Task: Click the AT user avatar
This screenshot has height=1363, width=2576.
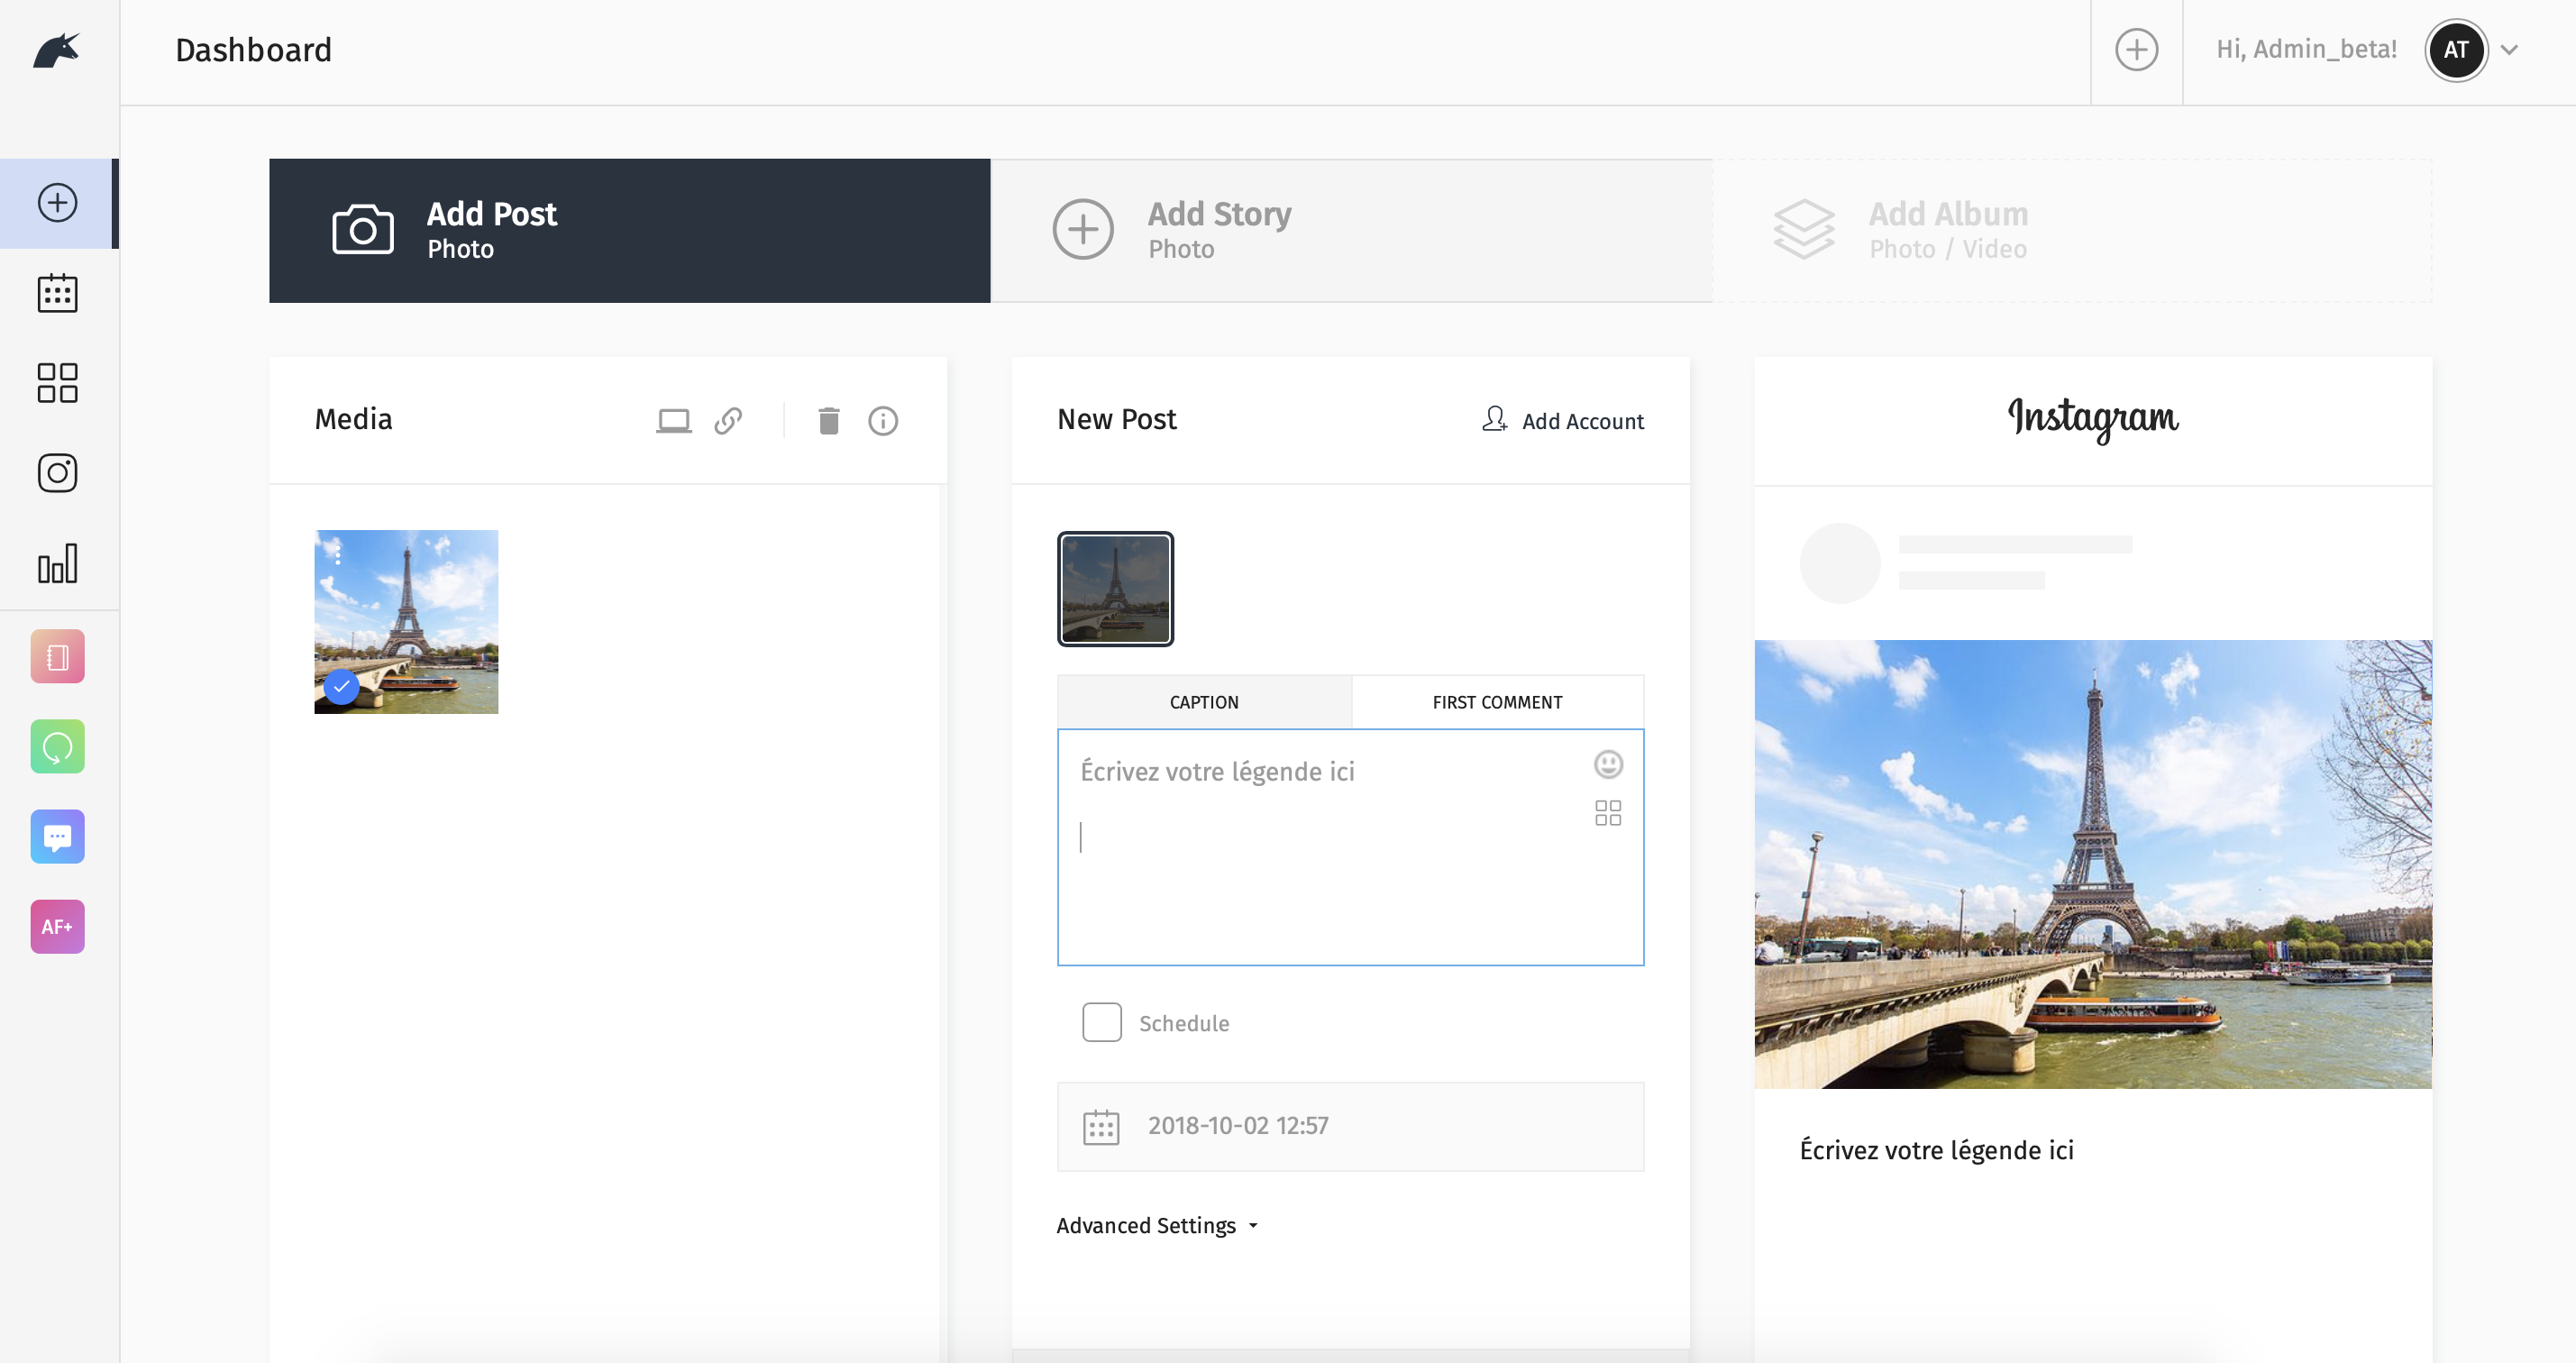Action: pyautogui.click(x=2456, y=50)
